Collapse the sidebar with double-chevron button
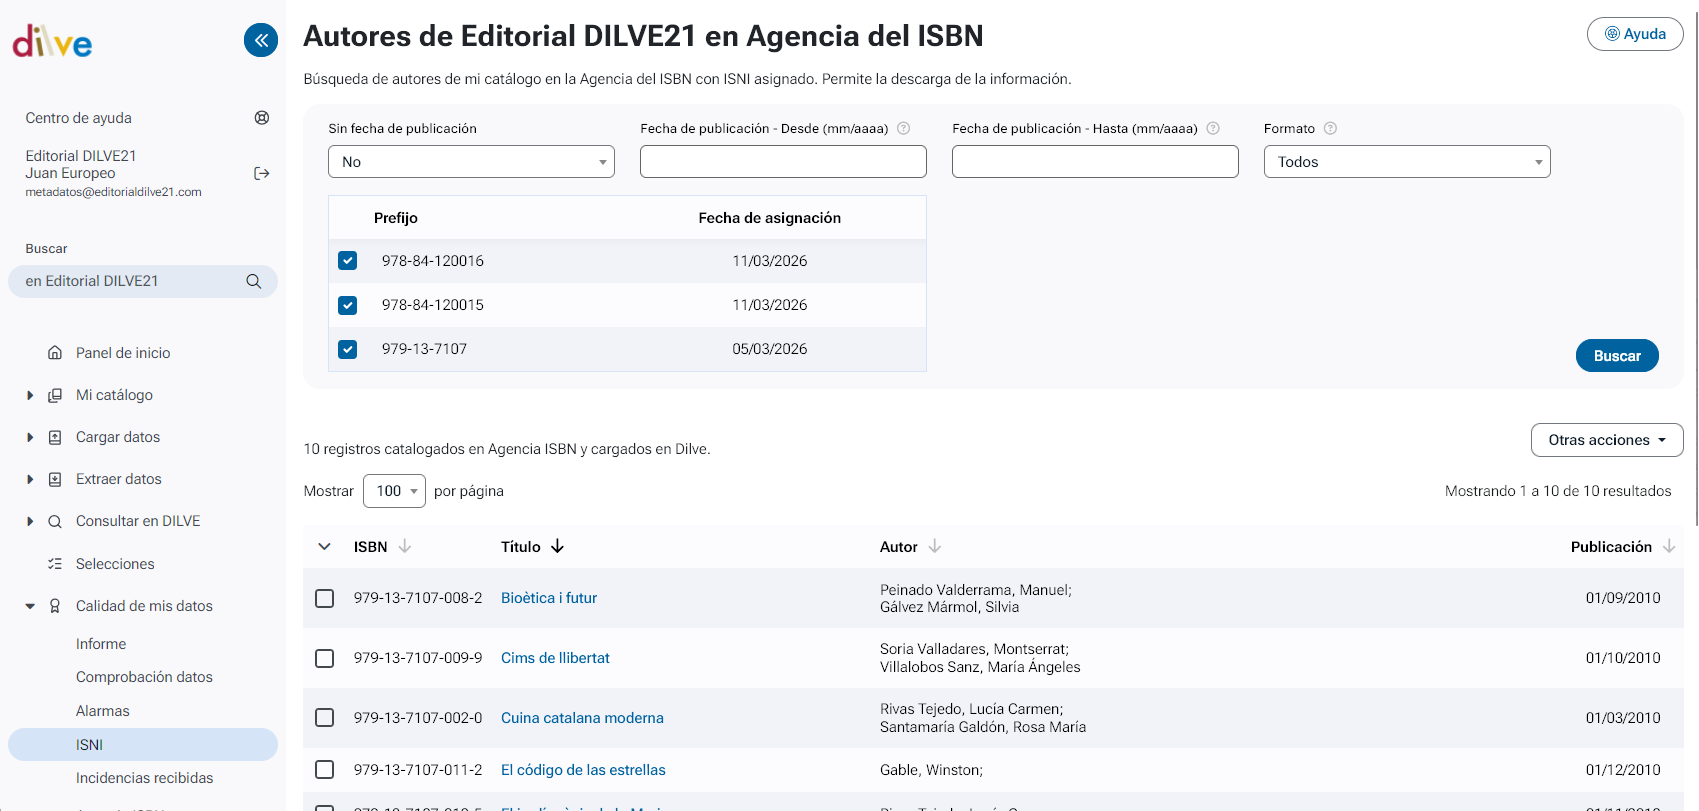The width and height of the screenshot is (1699, 811). click(x=261, y=40)
